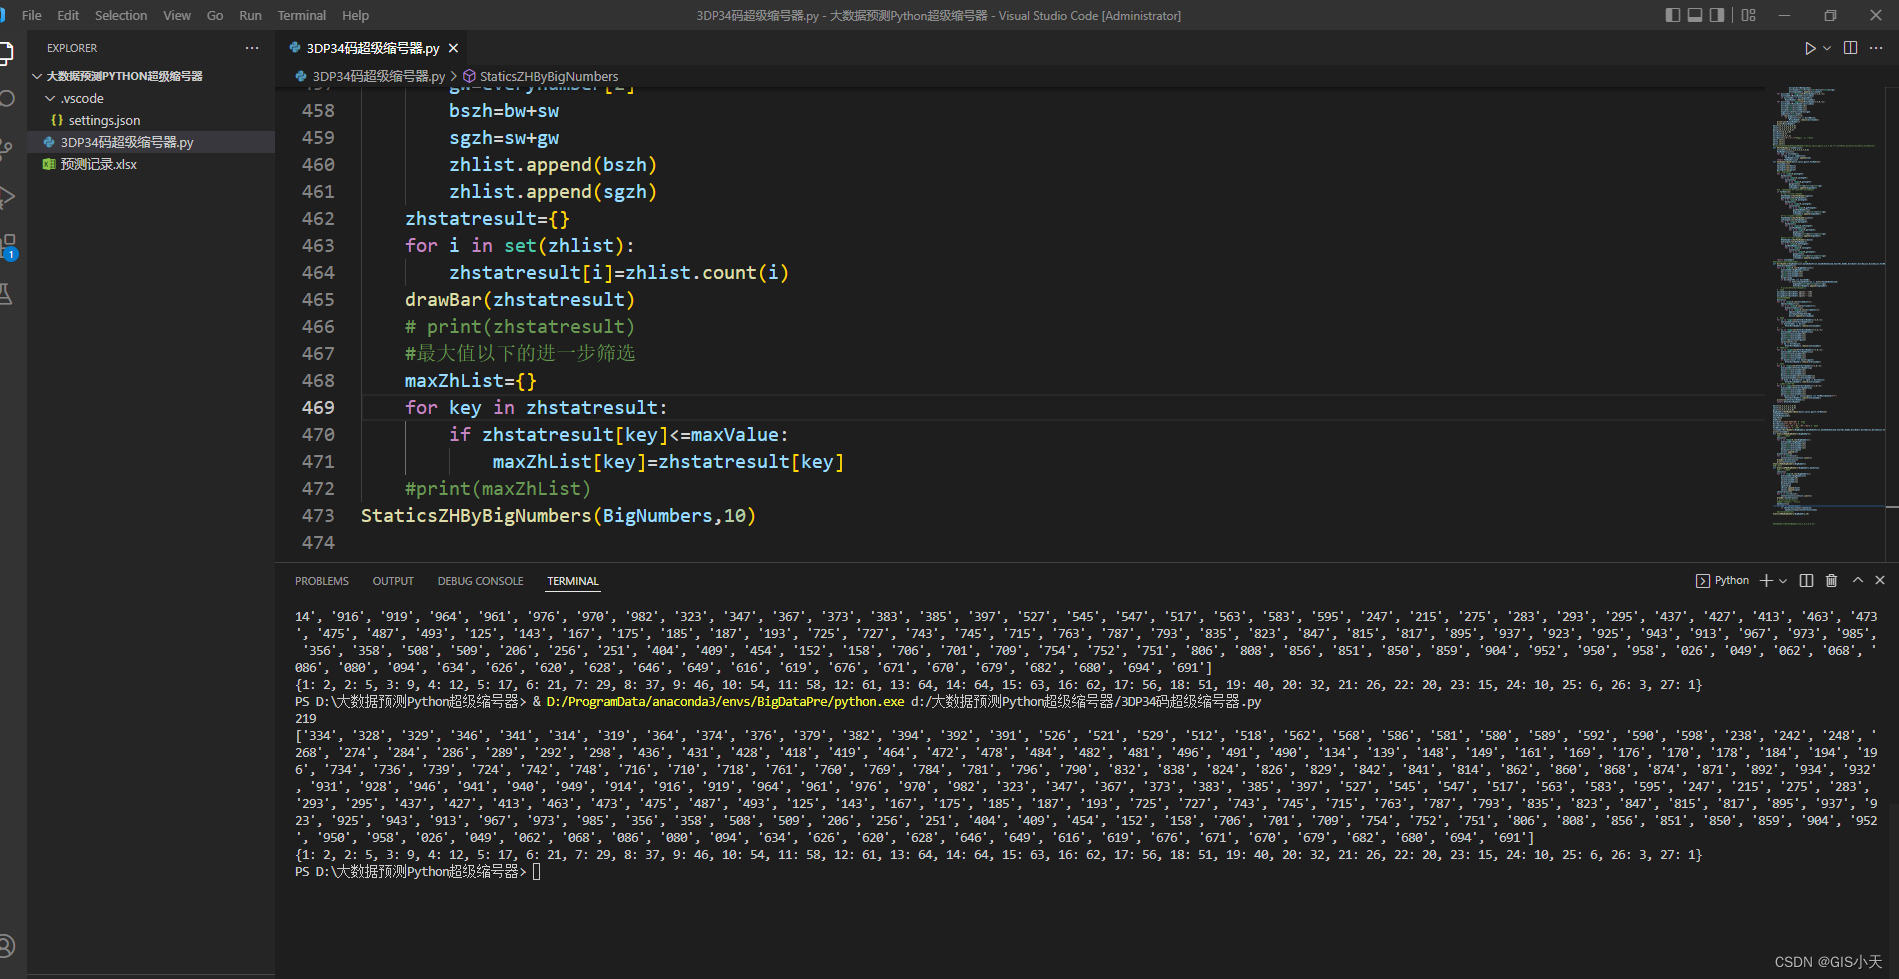
Task: Open the Testing flask view
Action: click(6, 294)
